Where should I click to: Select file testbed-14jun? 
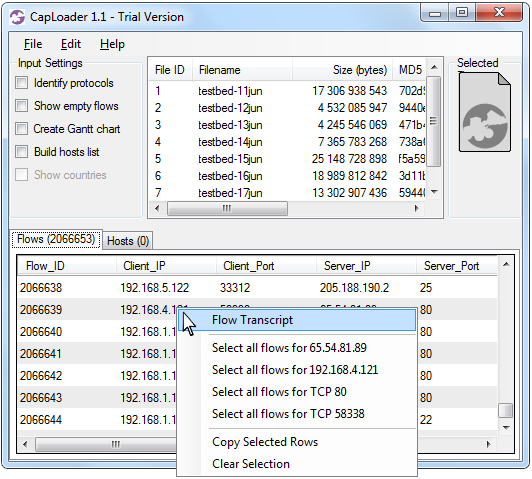pos(287,142)
